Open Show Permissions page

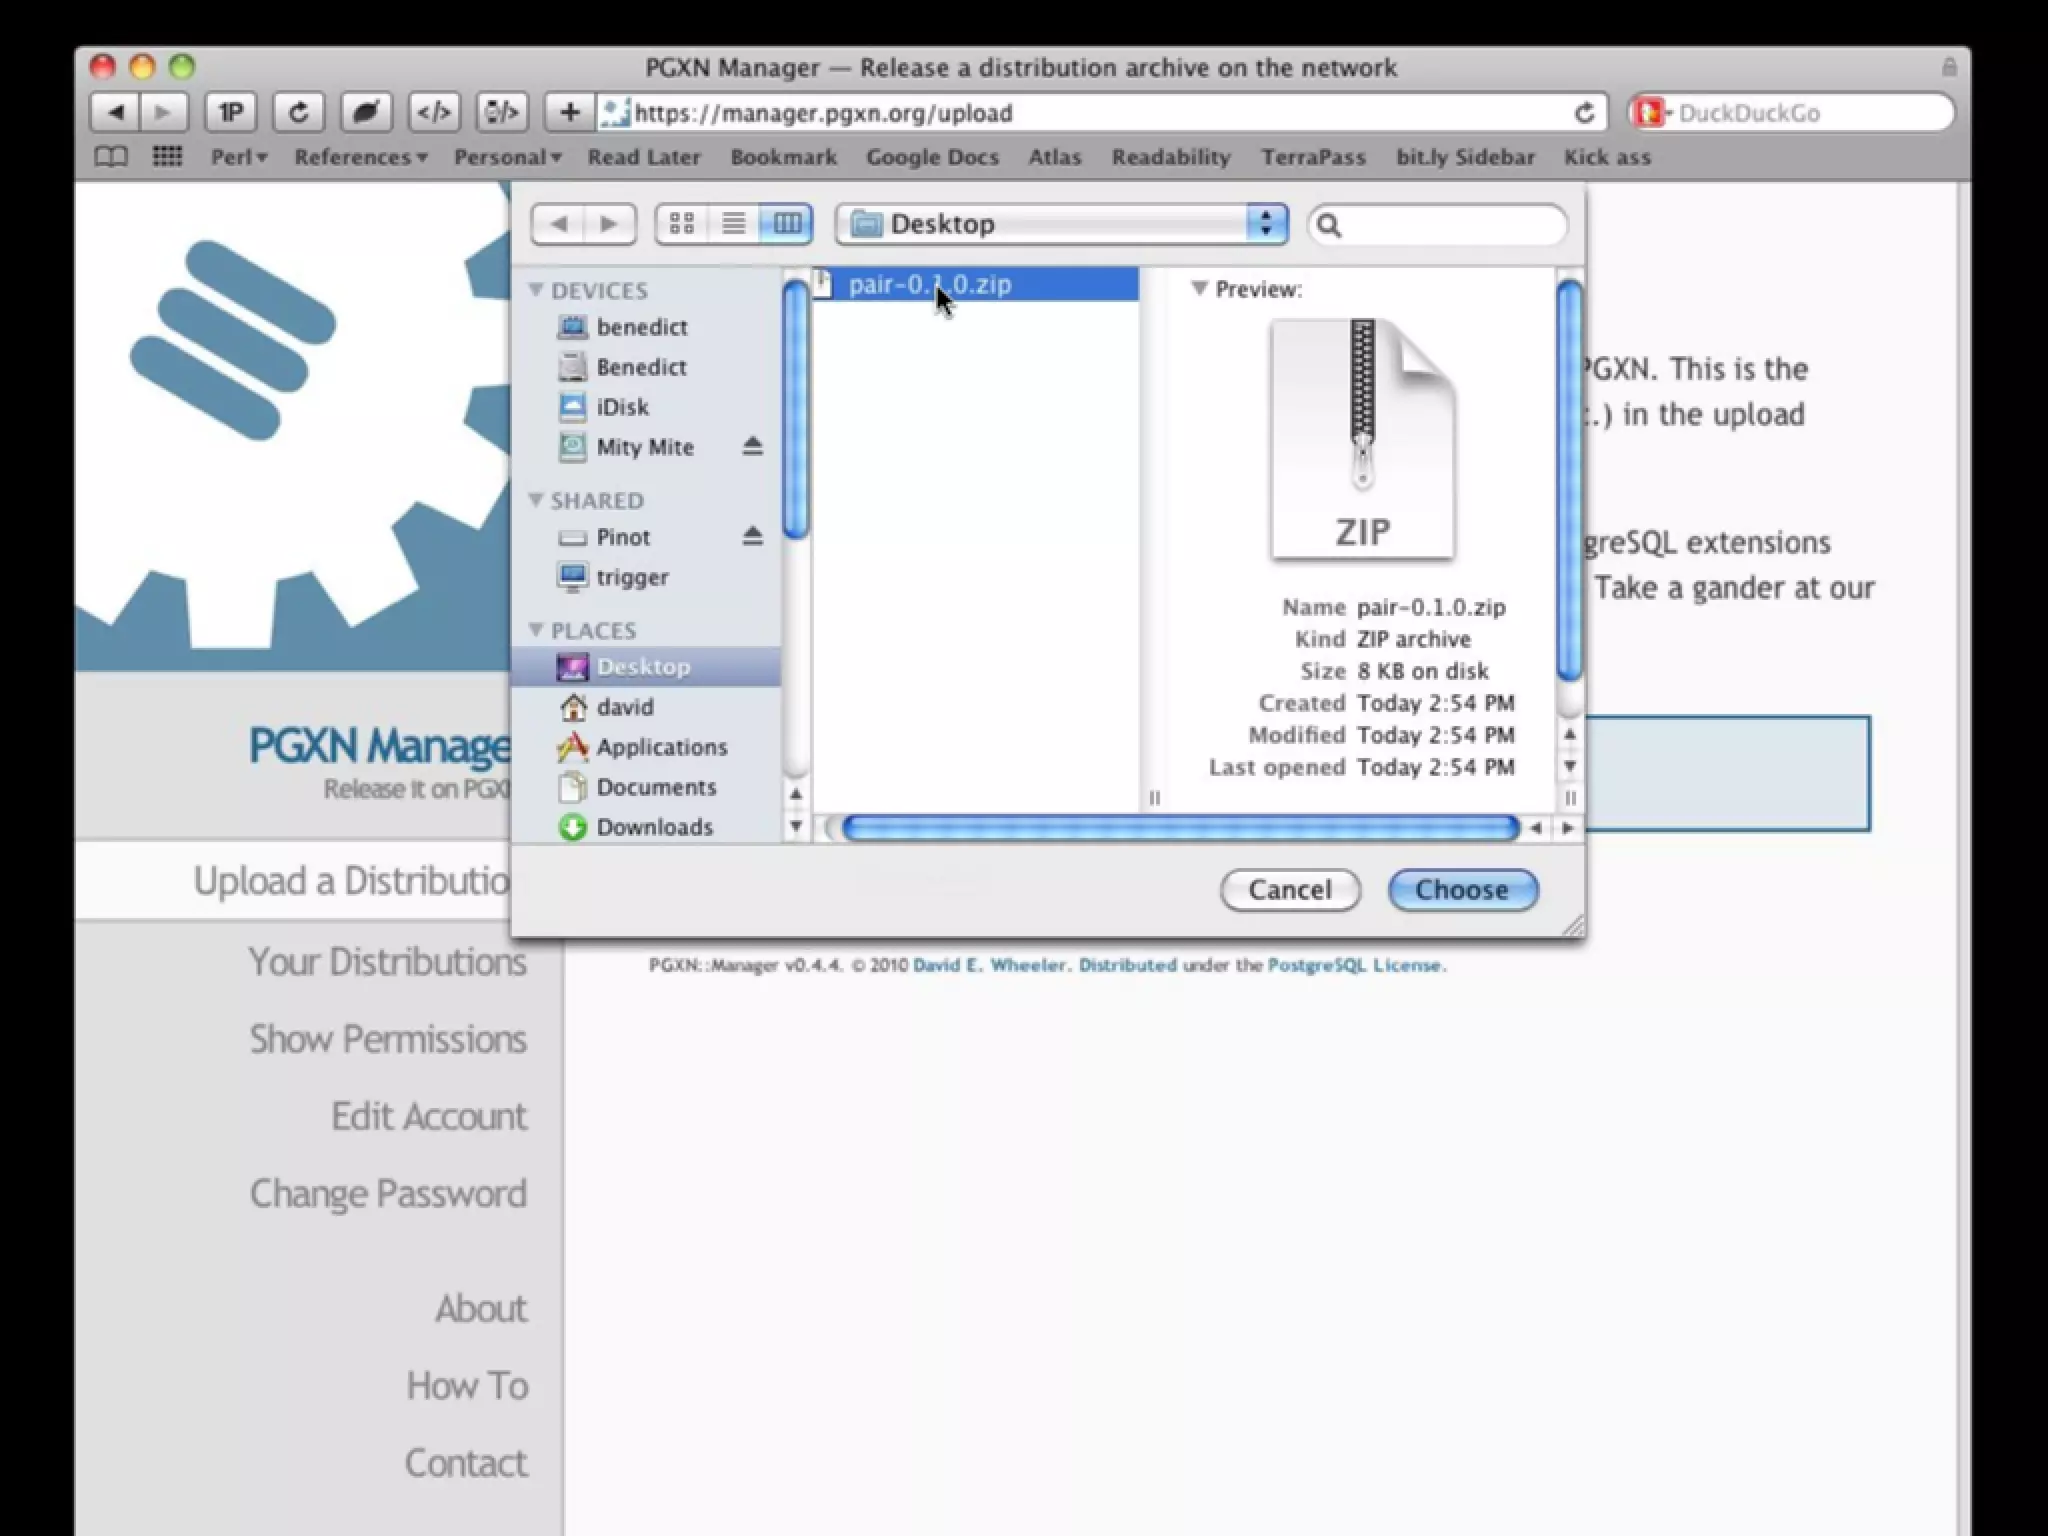[388, 1039]
